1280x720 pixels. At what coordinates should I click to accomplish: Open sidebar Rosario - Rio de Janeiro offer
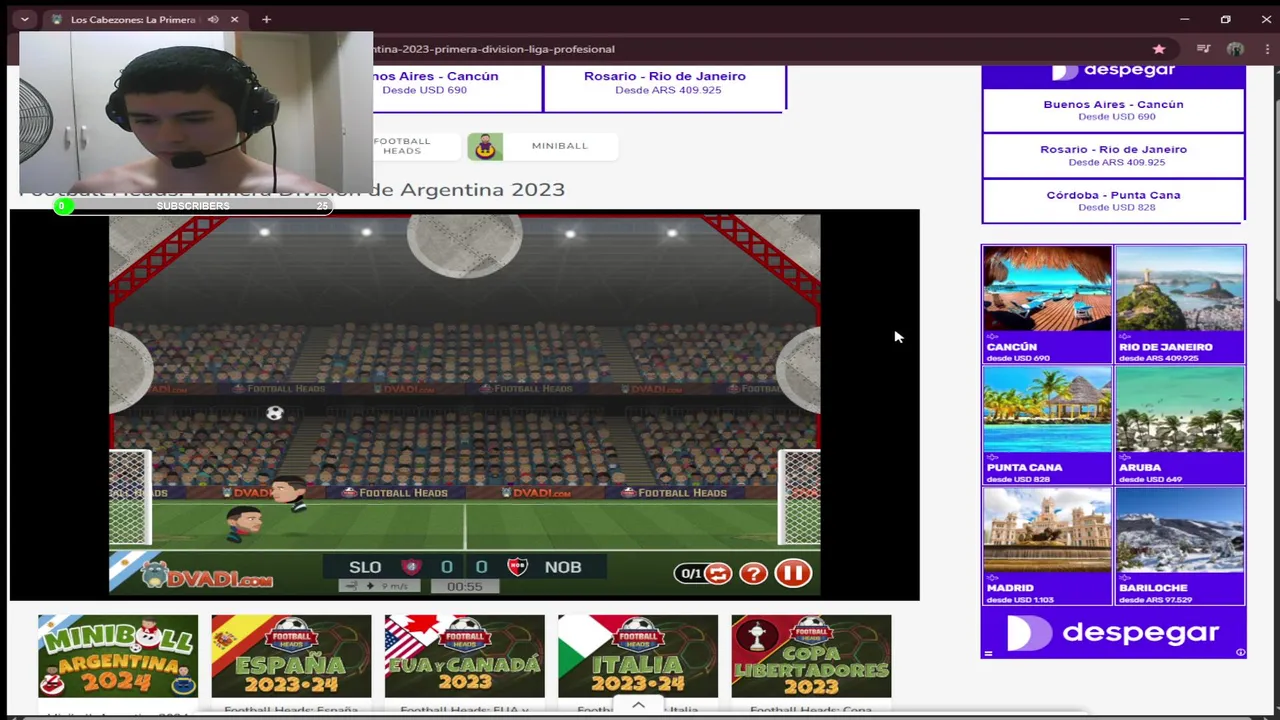(x=1113, y=155)
